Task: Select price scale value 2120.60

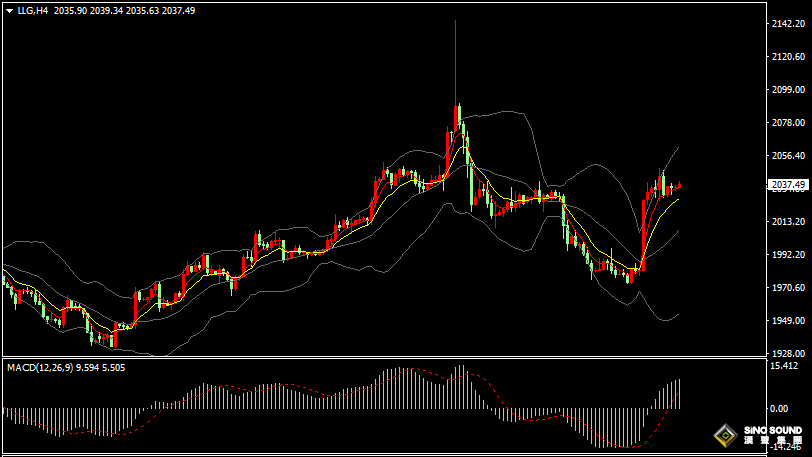Action: pyautogui.click(x=788, y=56)
